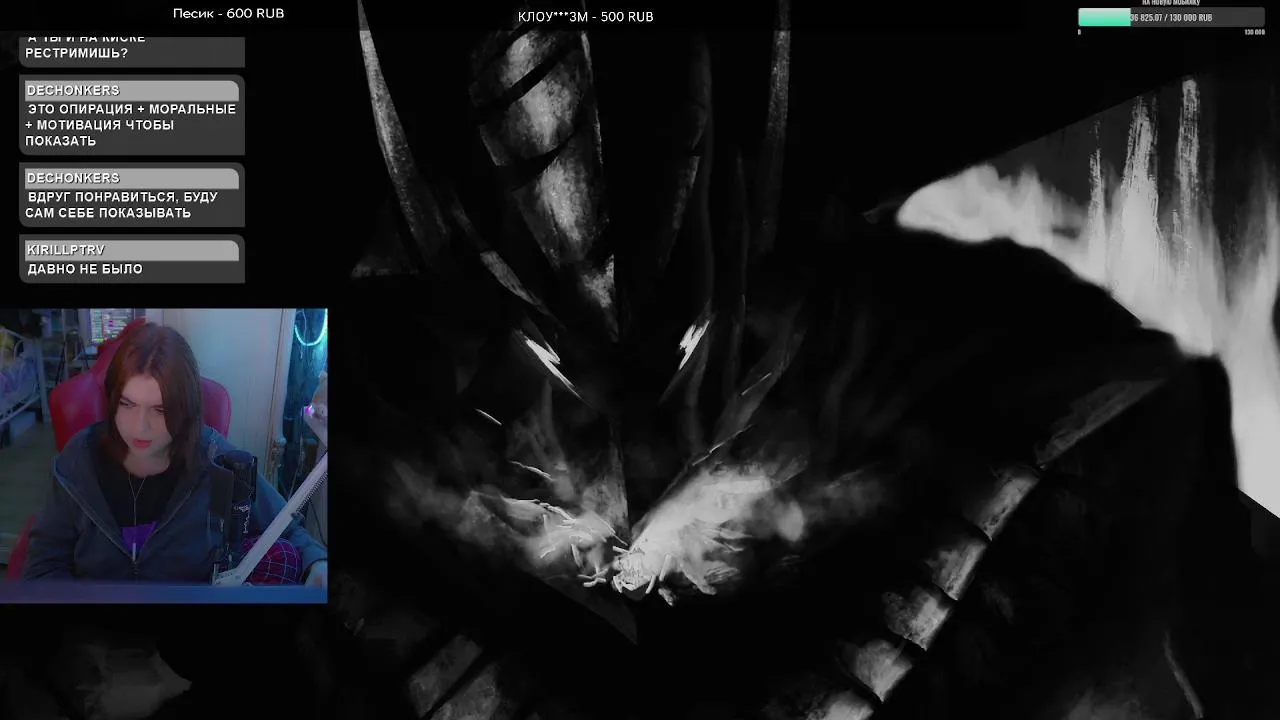Click the 'ВДРУГ ПОНРАВИТЬСЯ' chat message
The height and width of the screenshot is (720, 1280).
coord(122,205)
